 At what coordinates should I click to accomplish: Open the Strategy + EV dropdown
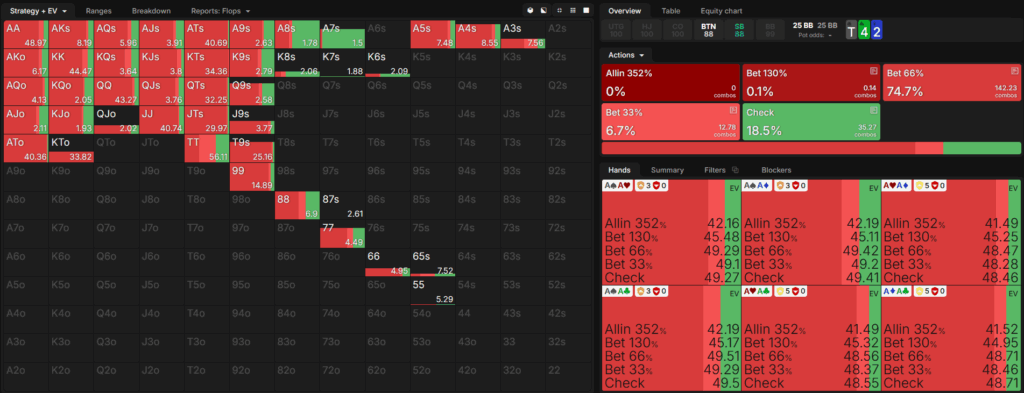(39, 10)
